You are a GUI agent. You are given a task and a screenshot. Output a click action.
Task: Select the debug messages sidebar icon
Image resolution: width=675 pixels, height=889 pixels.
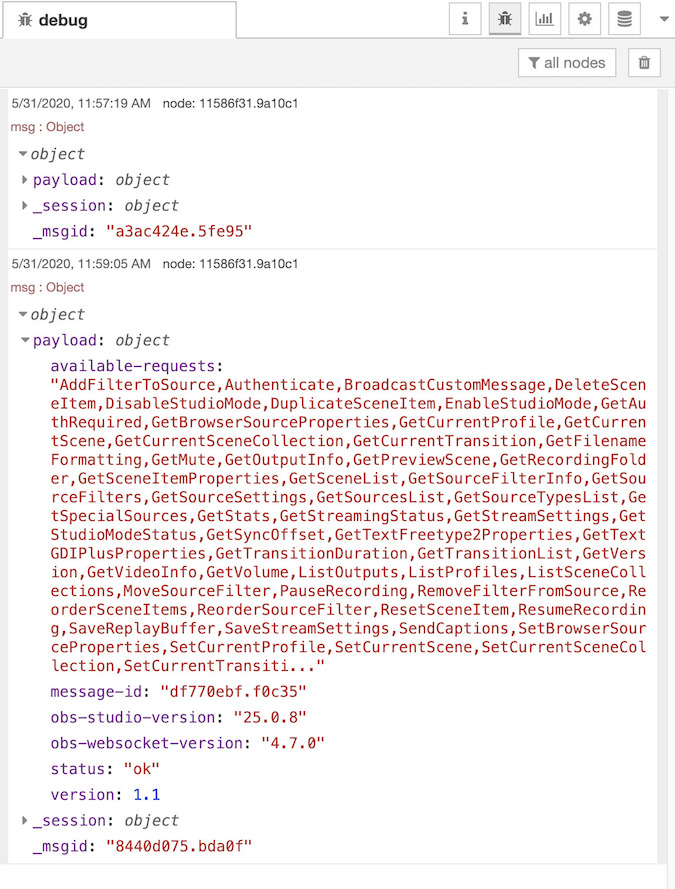pos(504,18)
